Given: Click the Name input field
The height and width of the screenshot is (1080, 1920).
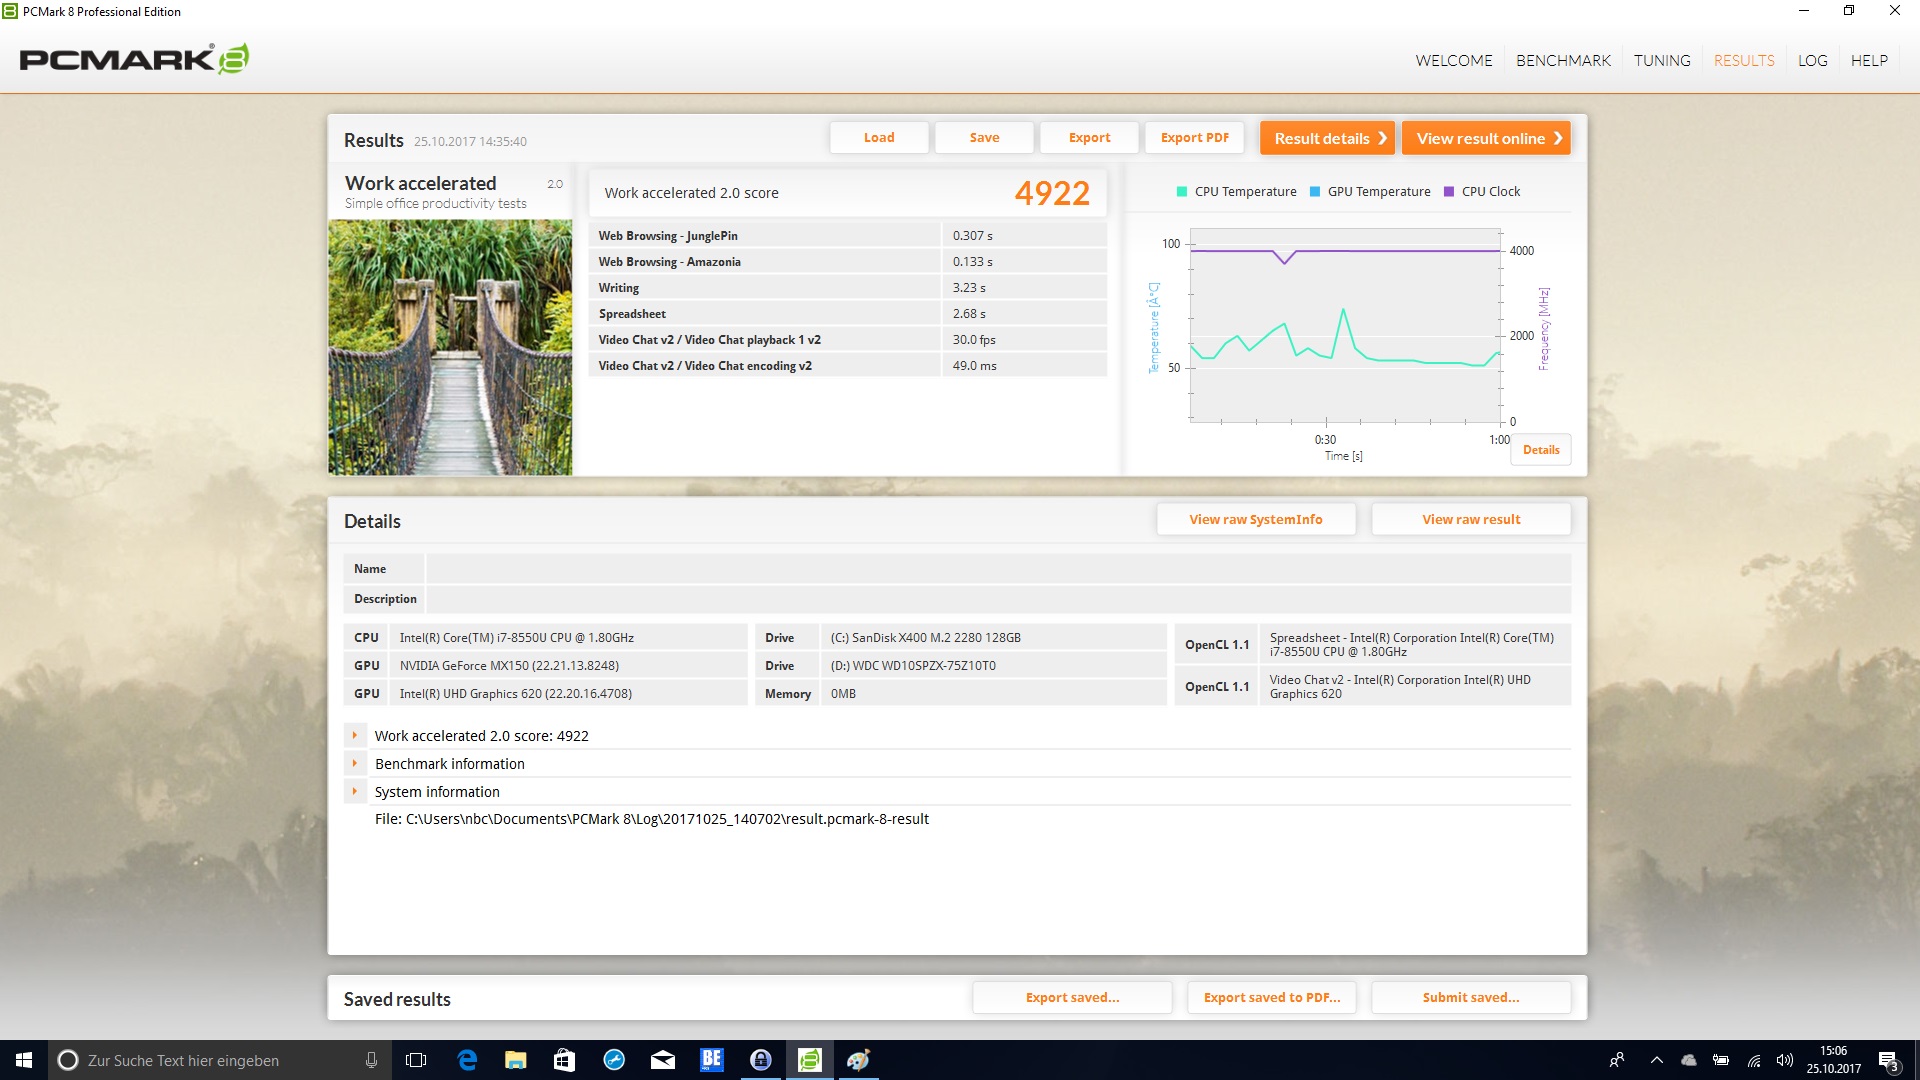Looking at the screenshot, I should [x=997, y=569].
